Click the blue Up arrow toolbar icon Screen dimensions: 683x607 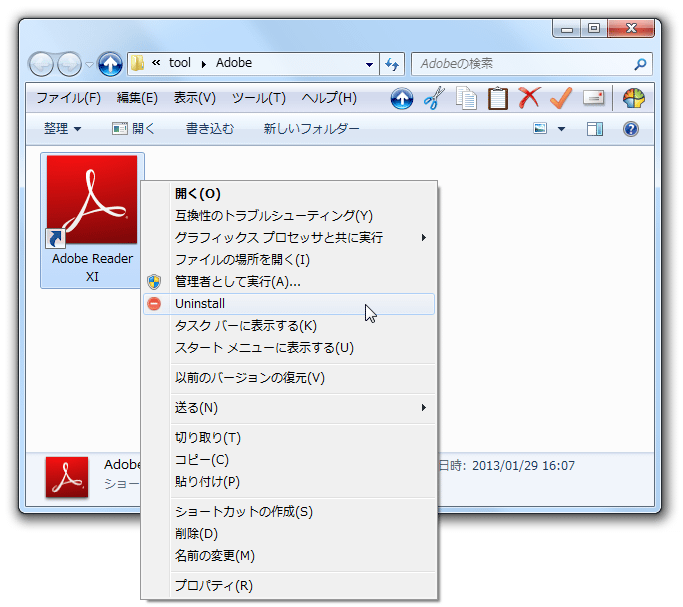coord(402,98)
